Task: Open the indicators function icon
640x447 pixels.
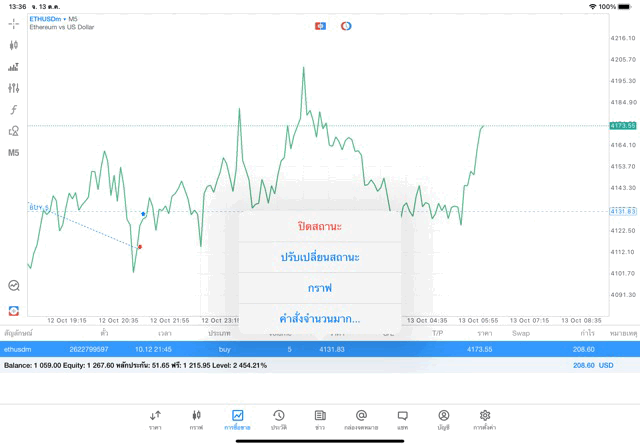Action: [x=14, y=110]
